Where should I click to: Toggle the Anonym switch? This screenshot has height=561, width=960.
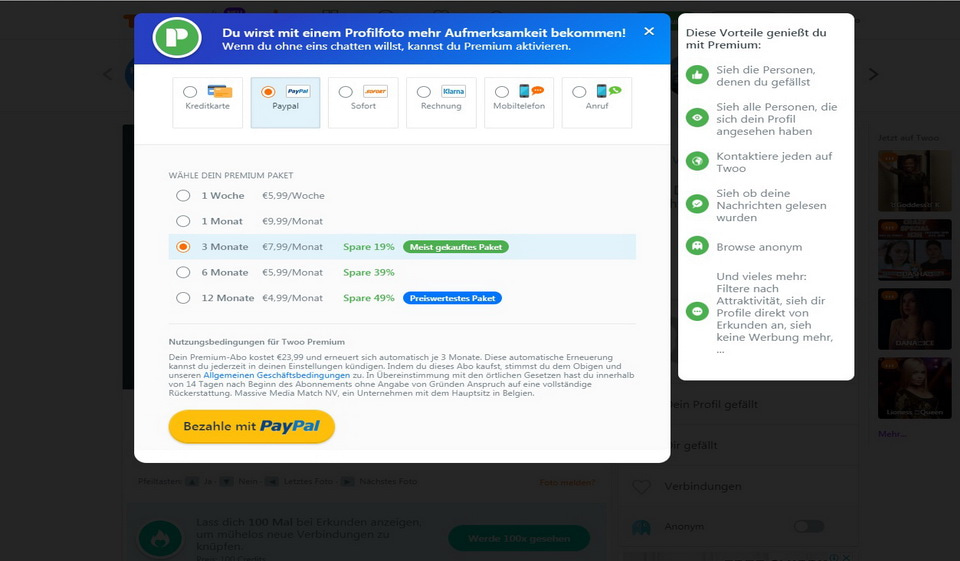click(809, 526)
